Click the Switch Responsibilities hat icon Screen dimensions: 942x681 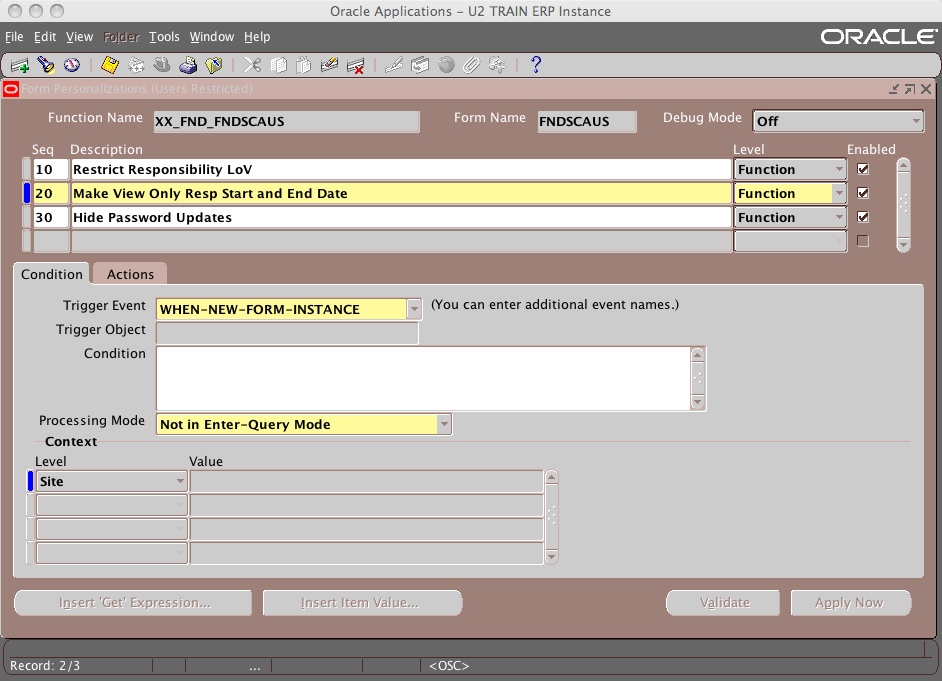pos(162,65)
